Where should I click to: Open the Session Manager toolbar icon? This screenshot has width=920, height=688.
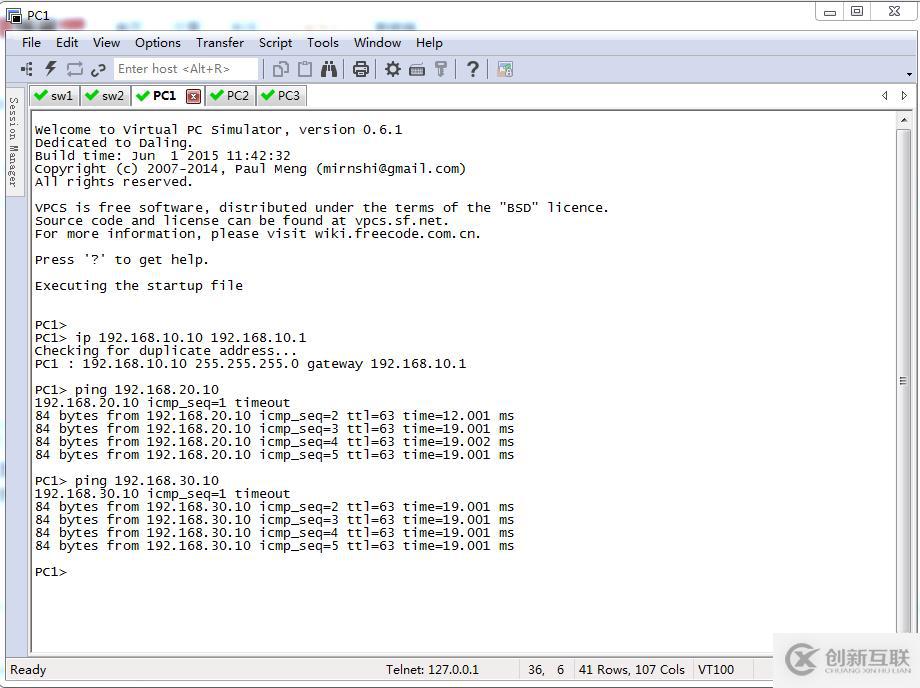tap(27, 69)
